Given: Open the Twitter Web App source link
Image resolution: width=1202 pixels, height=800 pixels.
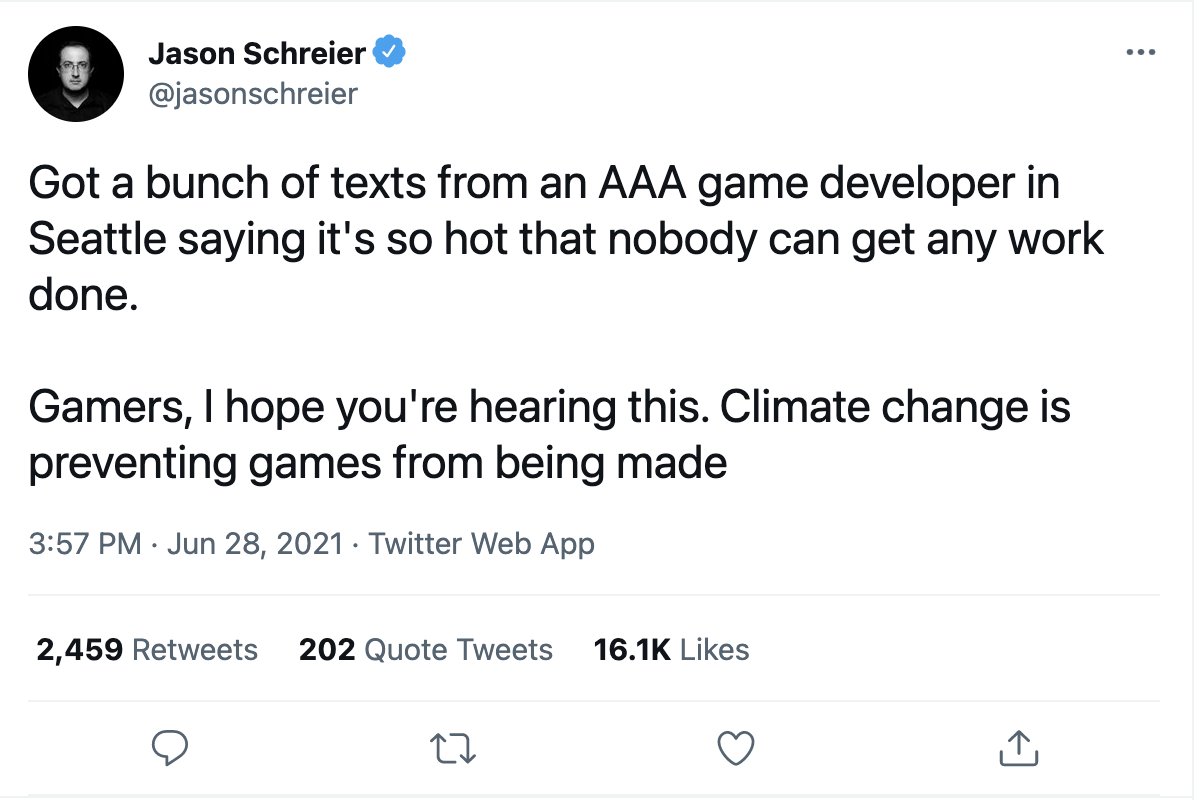Looking at the screenshot, I should pyautogui.click(x=481, y=544).
